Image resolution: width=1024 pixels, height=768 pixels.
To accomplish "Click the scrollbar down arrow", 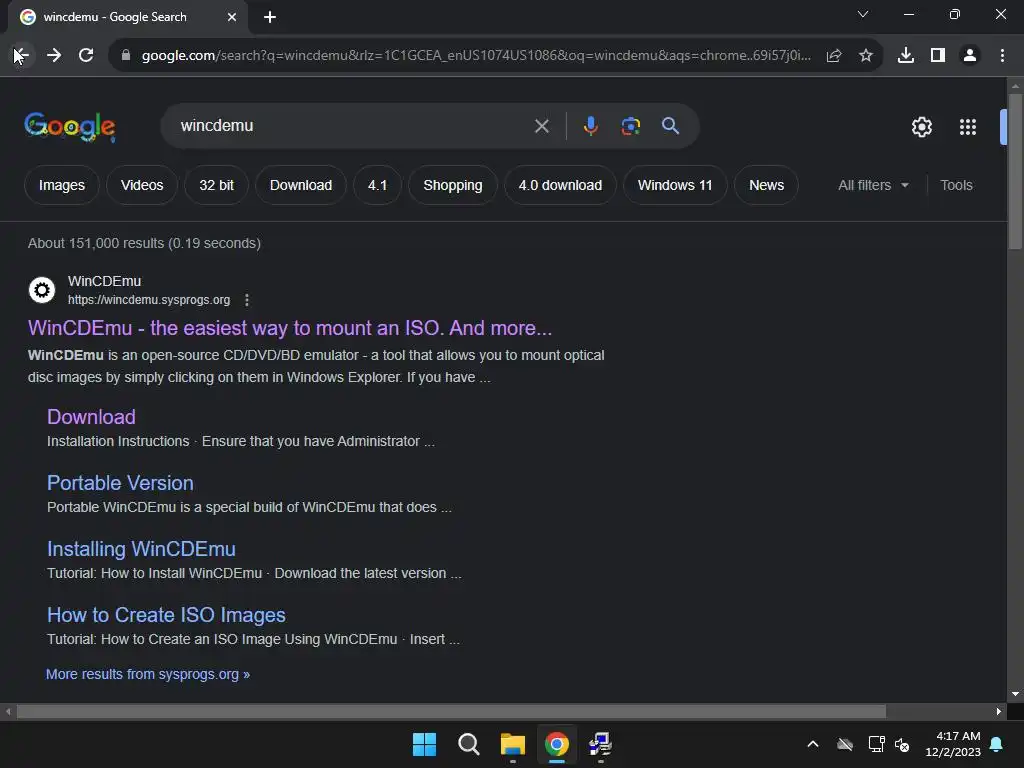I will click(1015, 694).
